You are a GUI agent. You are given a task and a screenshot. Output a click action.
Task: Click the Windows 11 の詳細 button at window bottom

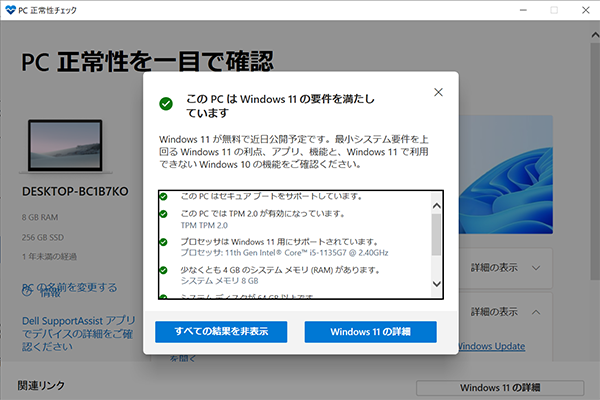click(500, 388)
